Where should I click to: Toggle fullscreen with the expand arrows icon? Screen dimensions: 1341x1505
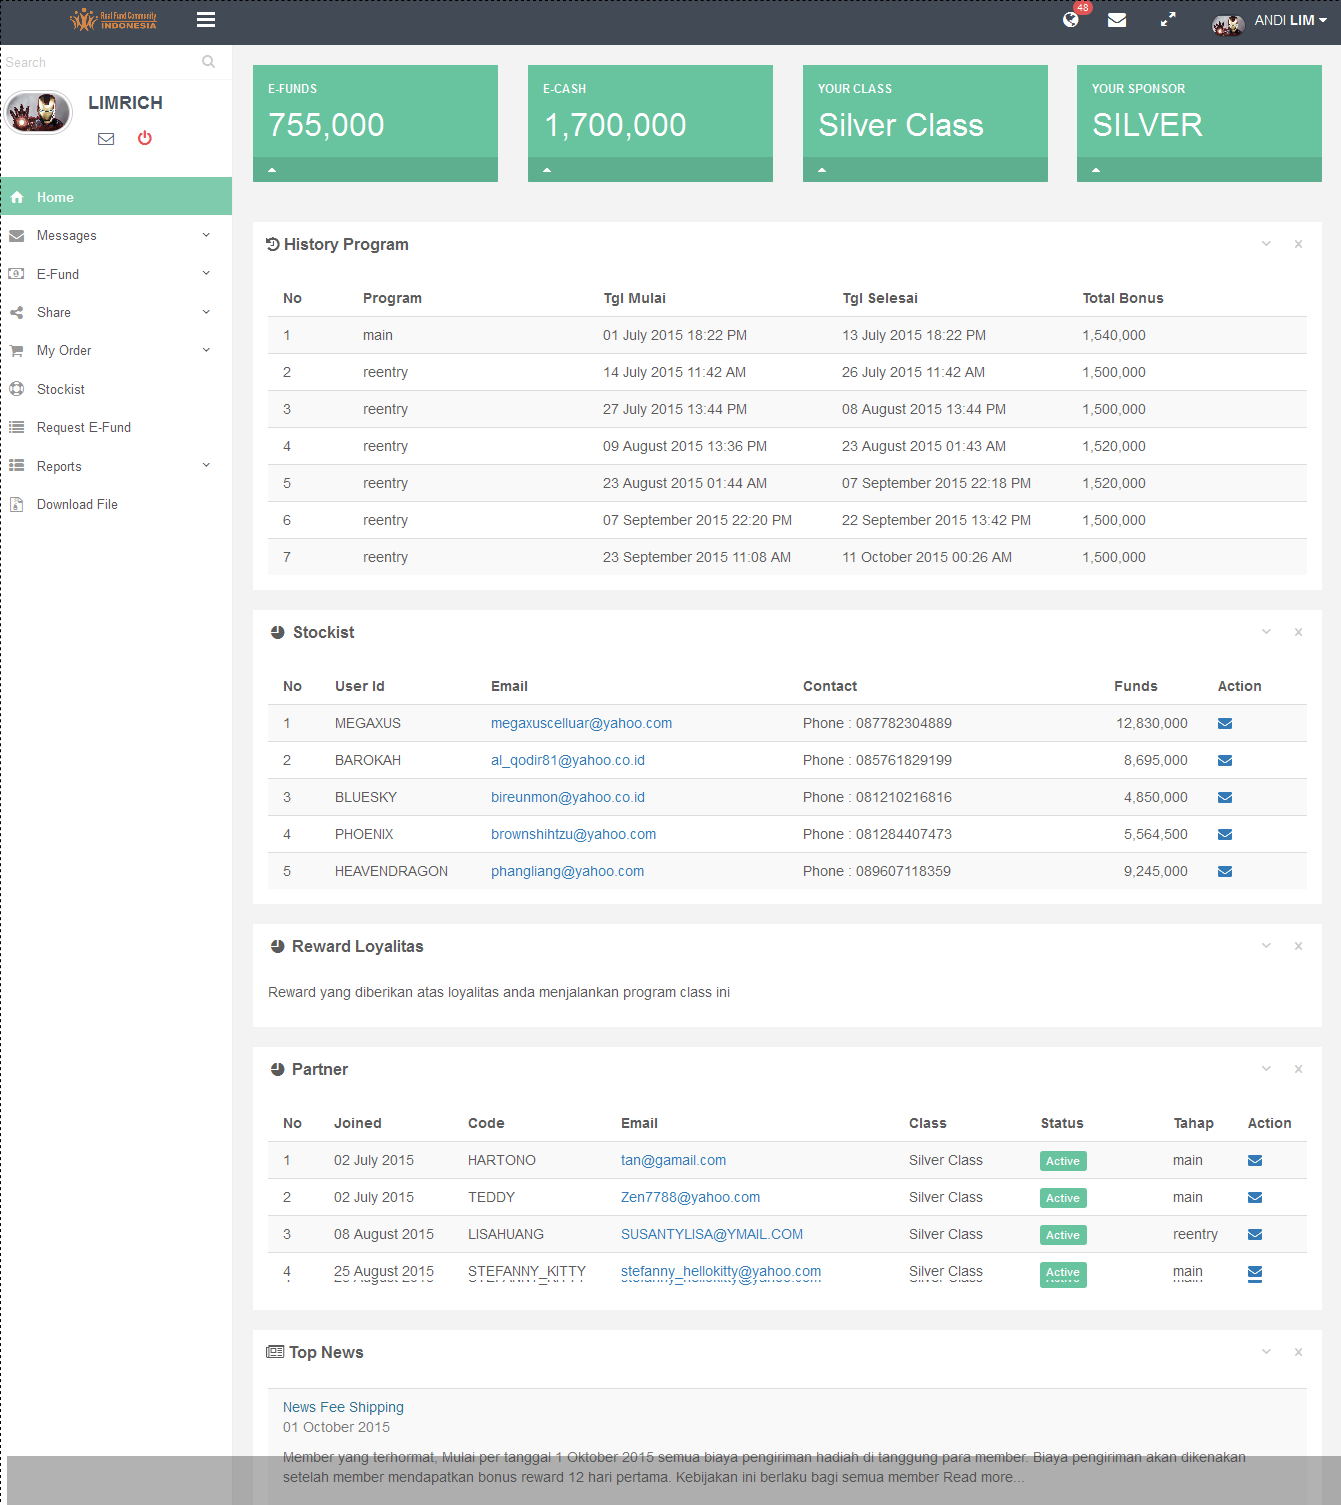coord(1167,20)
